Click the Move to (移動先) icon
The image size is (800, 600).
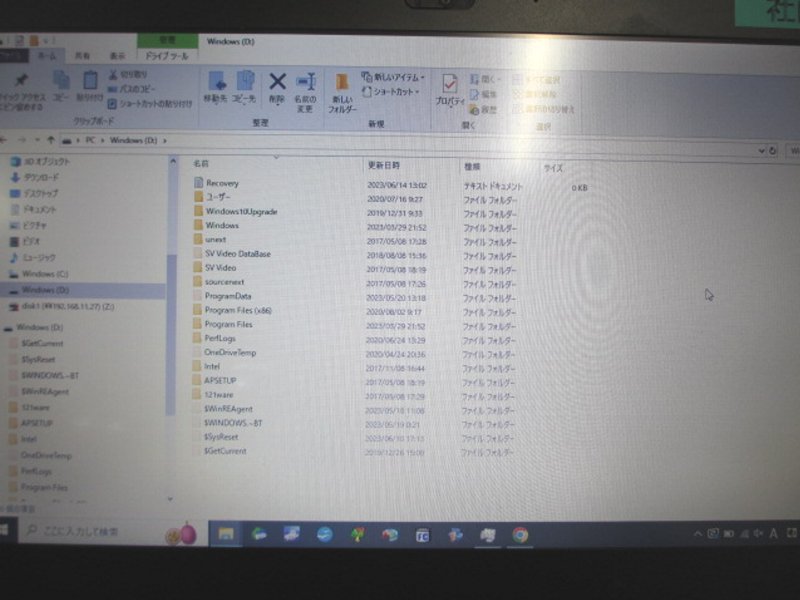pyautogui.click(x=216, y=82)
